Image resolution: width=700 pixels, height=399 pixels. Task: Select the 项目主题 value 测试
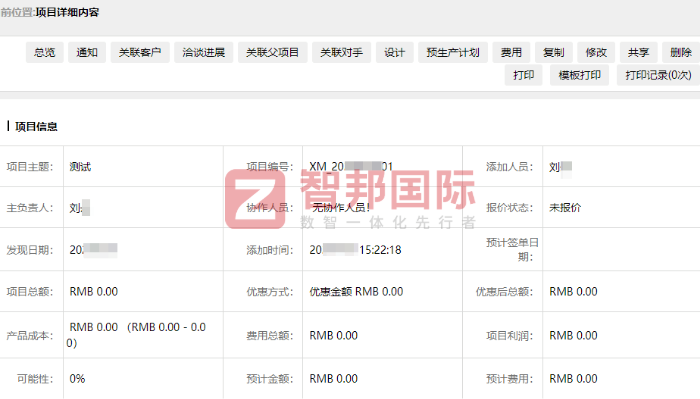click(80, 167)
